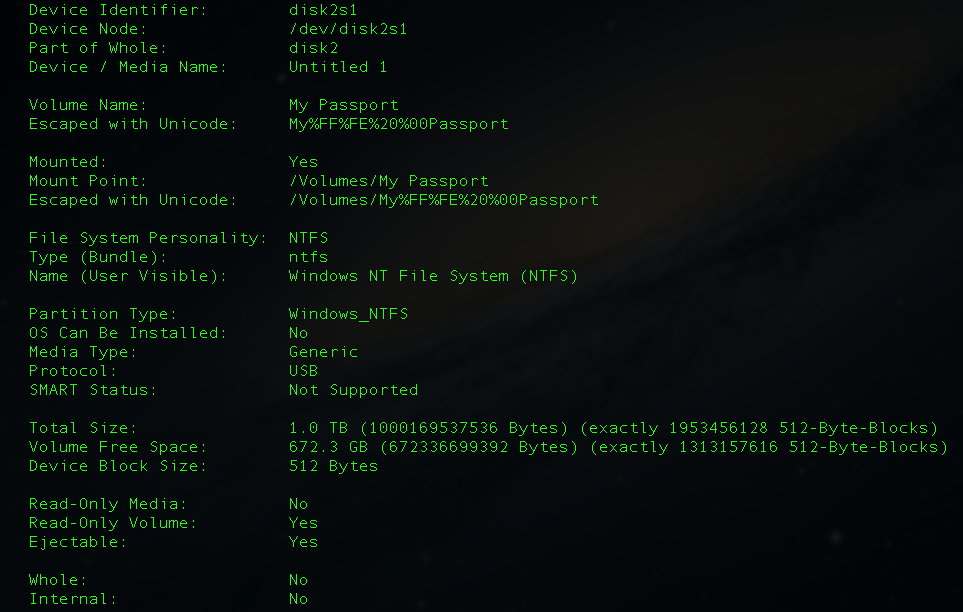Viewport: 963px width, 612px height.
Task: Click the Partition Type value Windows_NTFS
Action: [348, 314]
